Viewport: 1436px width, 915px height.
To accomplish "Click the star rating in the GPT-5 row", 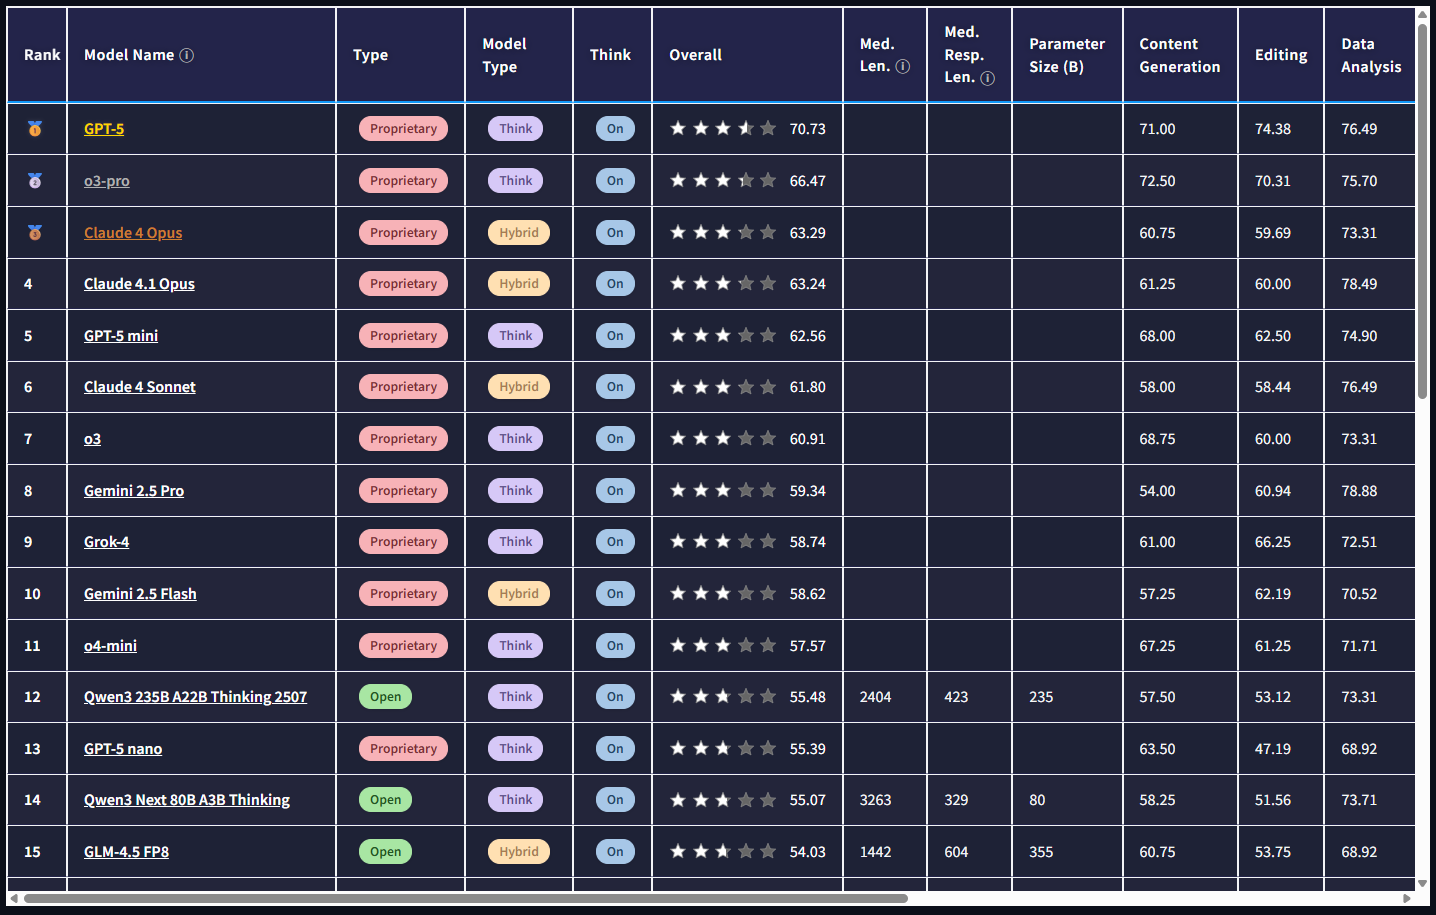I will tap(723, 129).
